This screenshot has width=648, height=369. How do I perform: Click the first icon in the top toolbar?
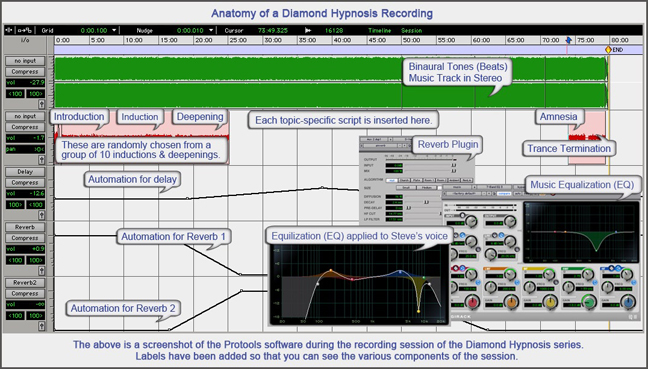[x=10, y=30]
